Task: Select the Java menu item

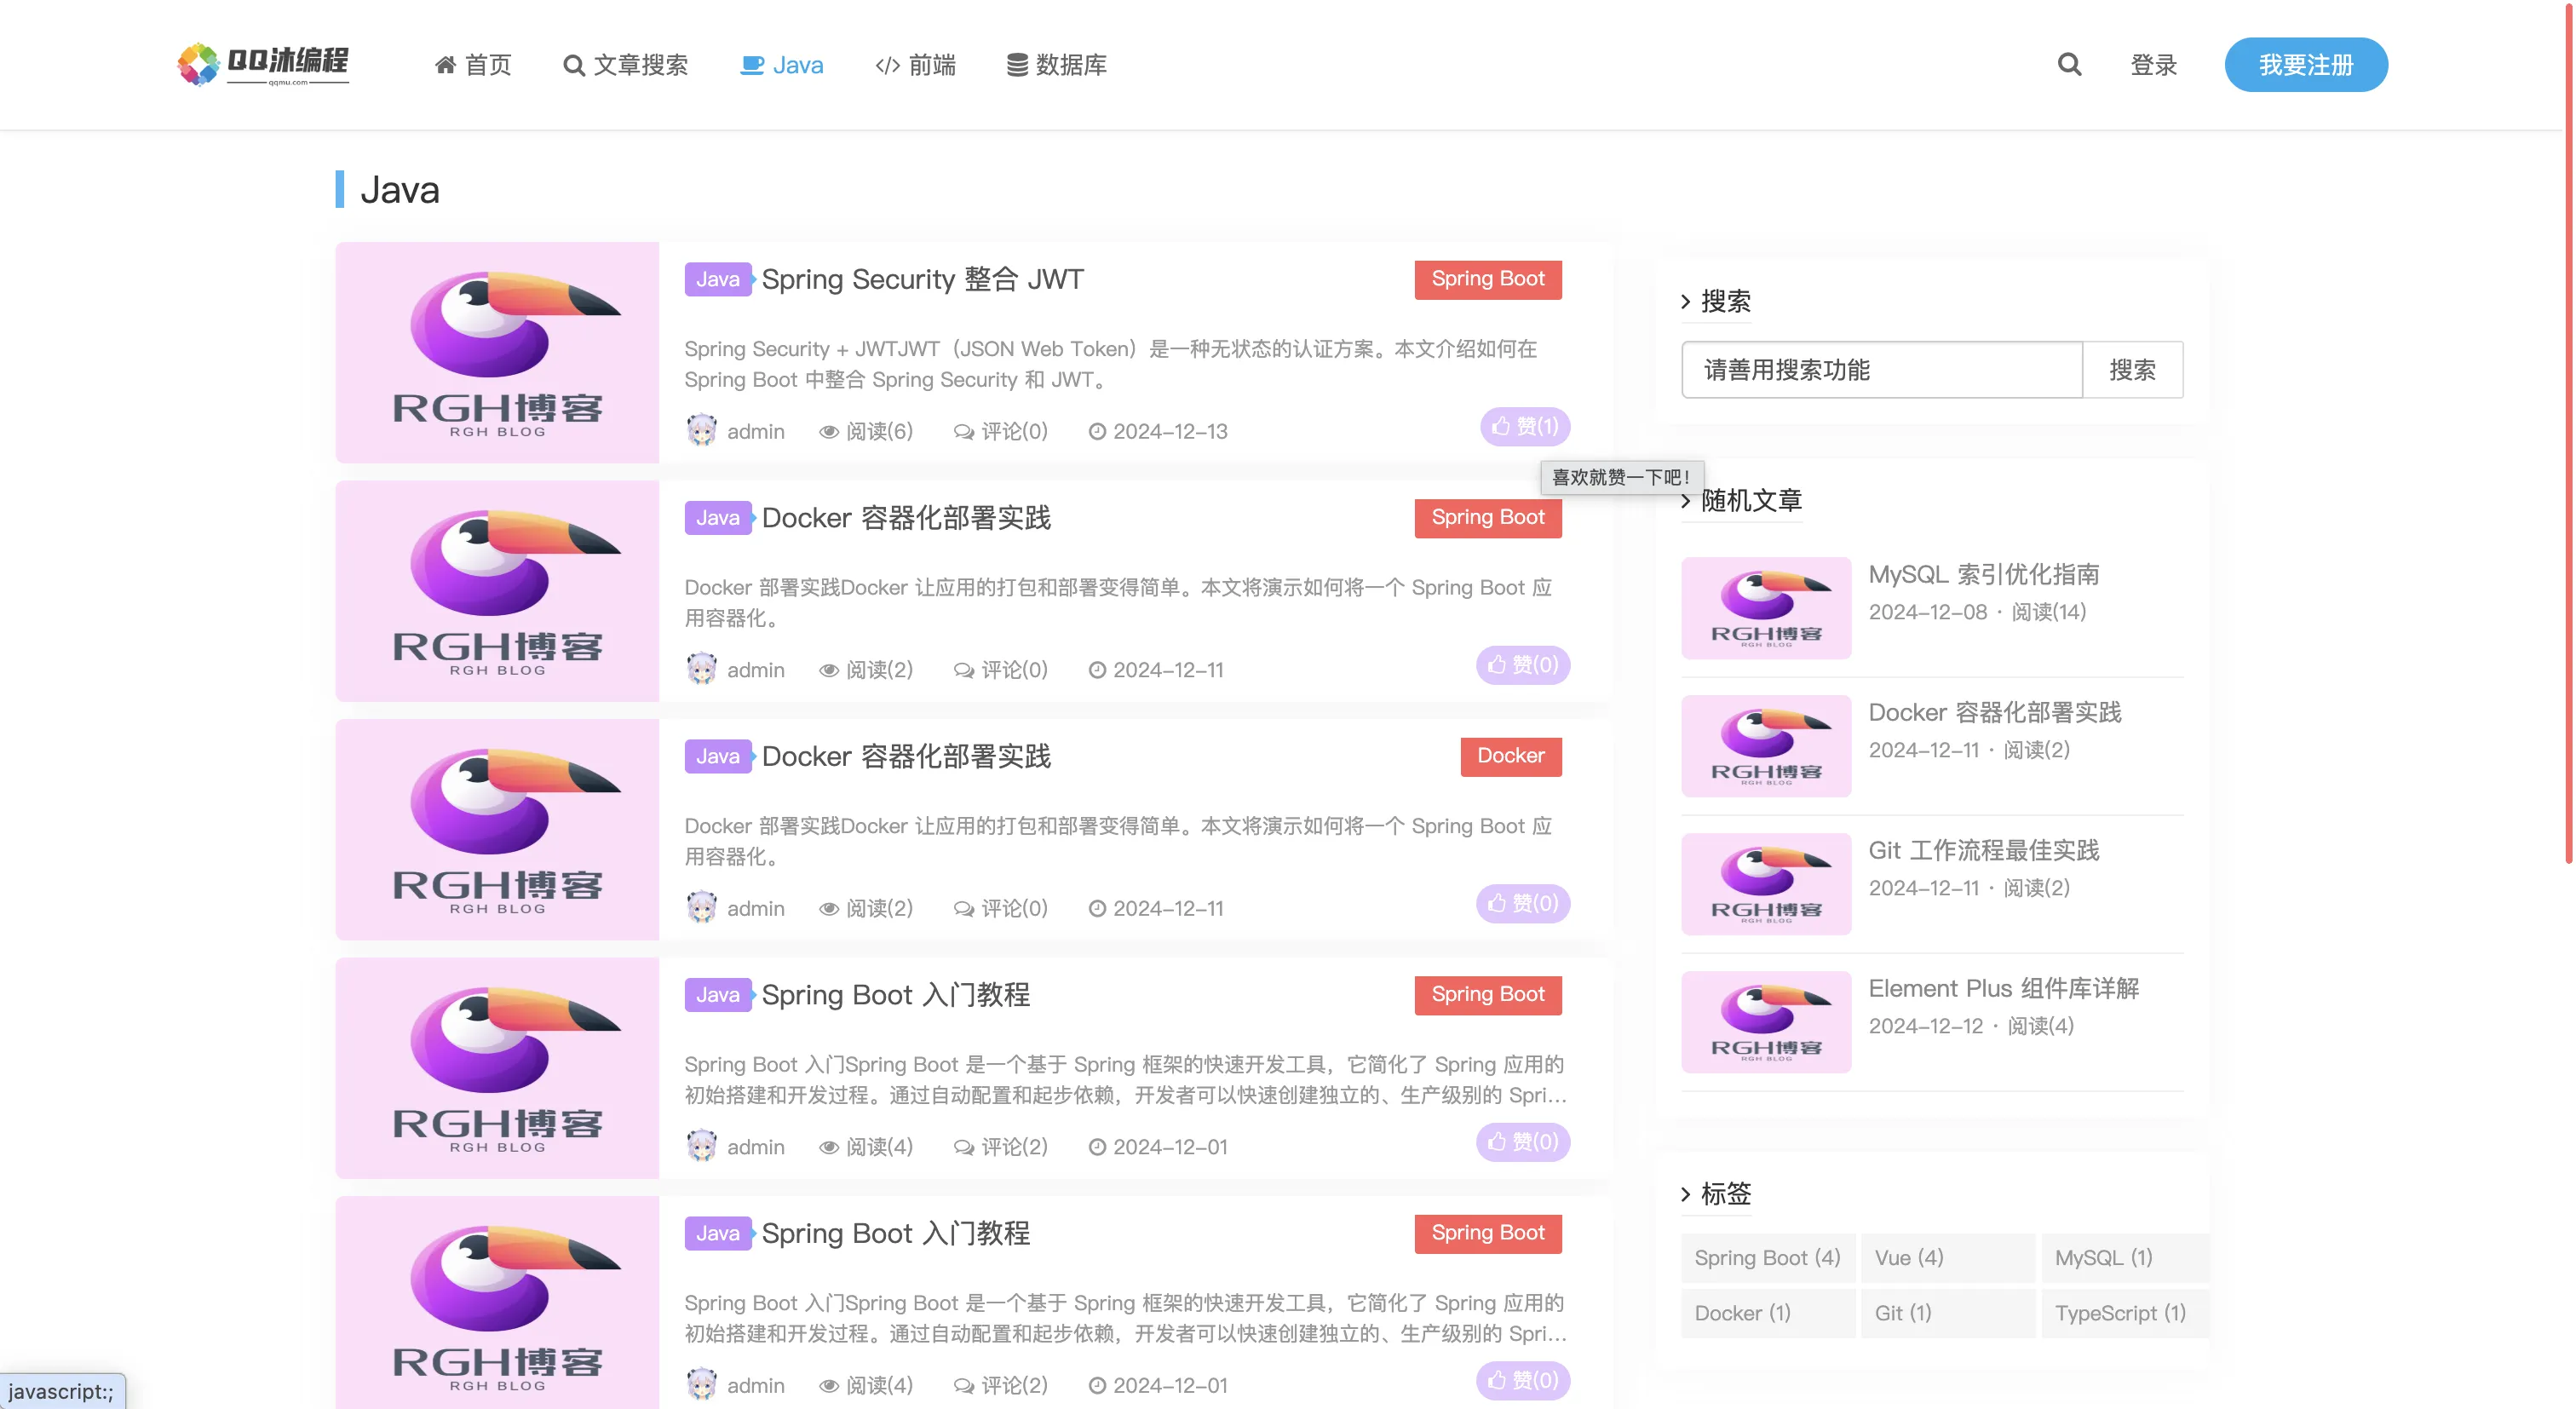Action: coord(782,65)
